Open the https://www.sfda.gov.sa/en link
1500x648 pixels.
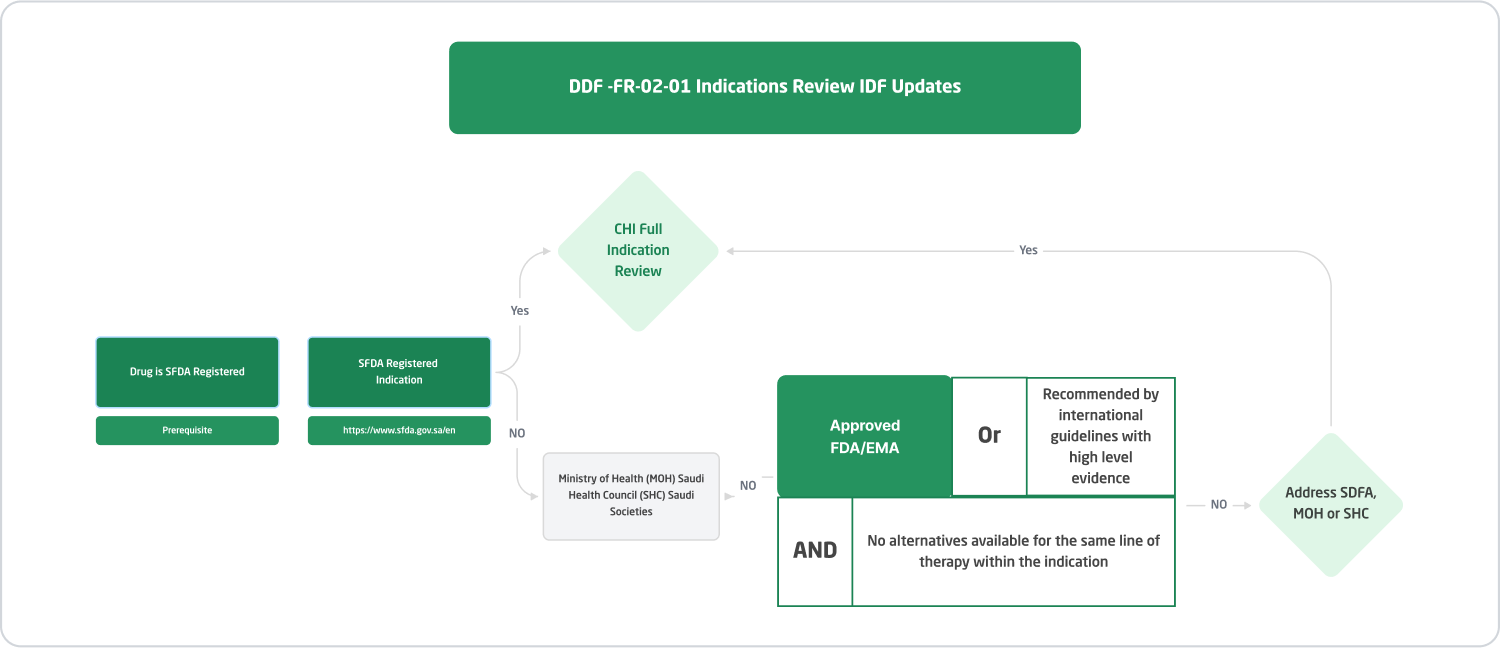click(399, 430)
